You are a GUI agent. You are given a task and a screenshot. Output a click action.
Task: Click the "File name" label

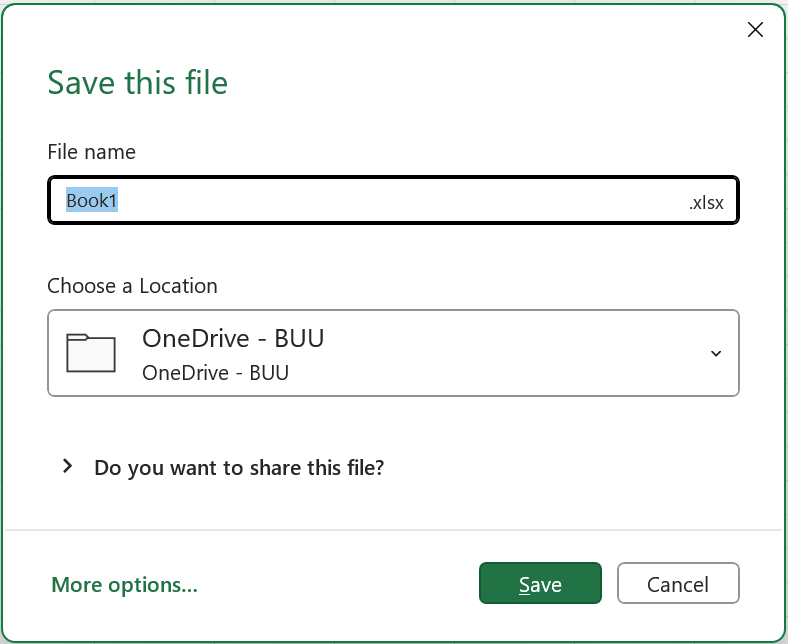click(x=91, y=152)
